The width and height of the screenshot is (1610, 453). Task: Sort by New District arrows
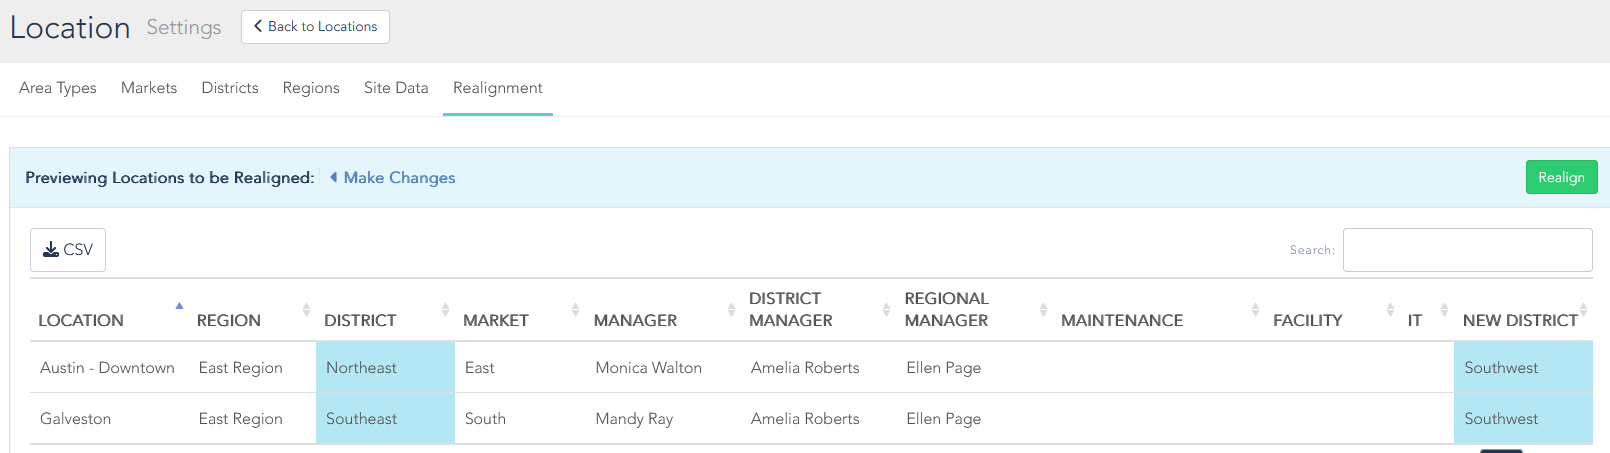[x=1583, y=310]
